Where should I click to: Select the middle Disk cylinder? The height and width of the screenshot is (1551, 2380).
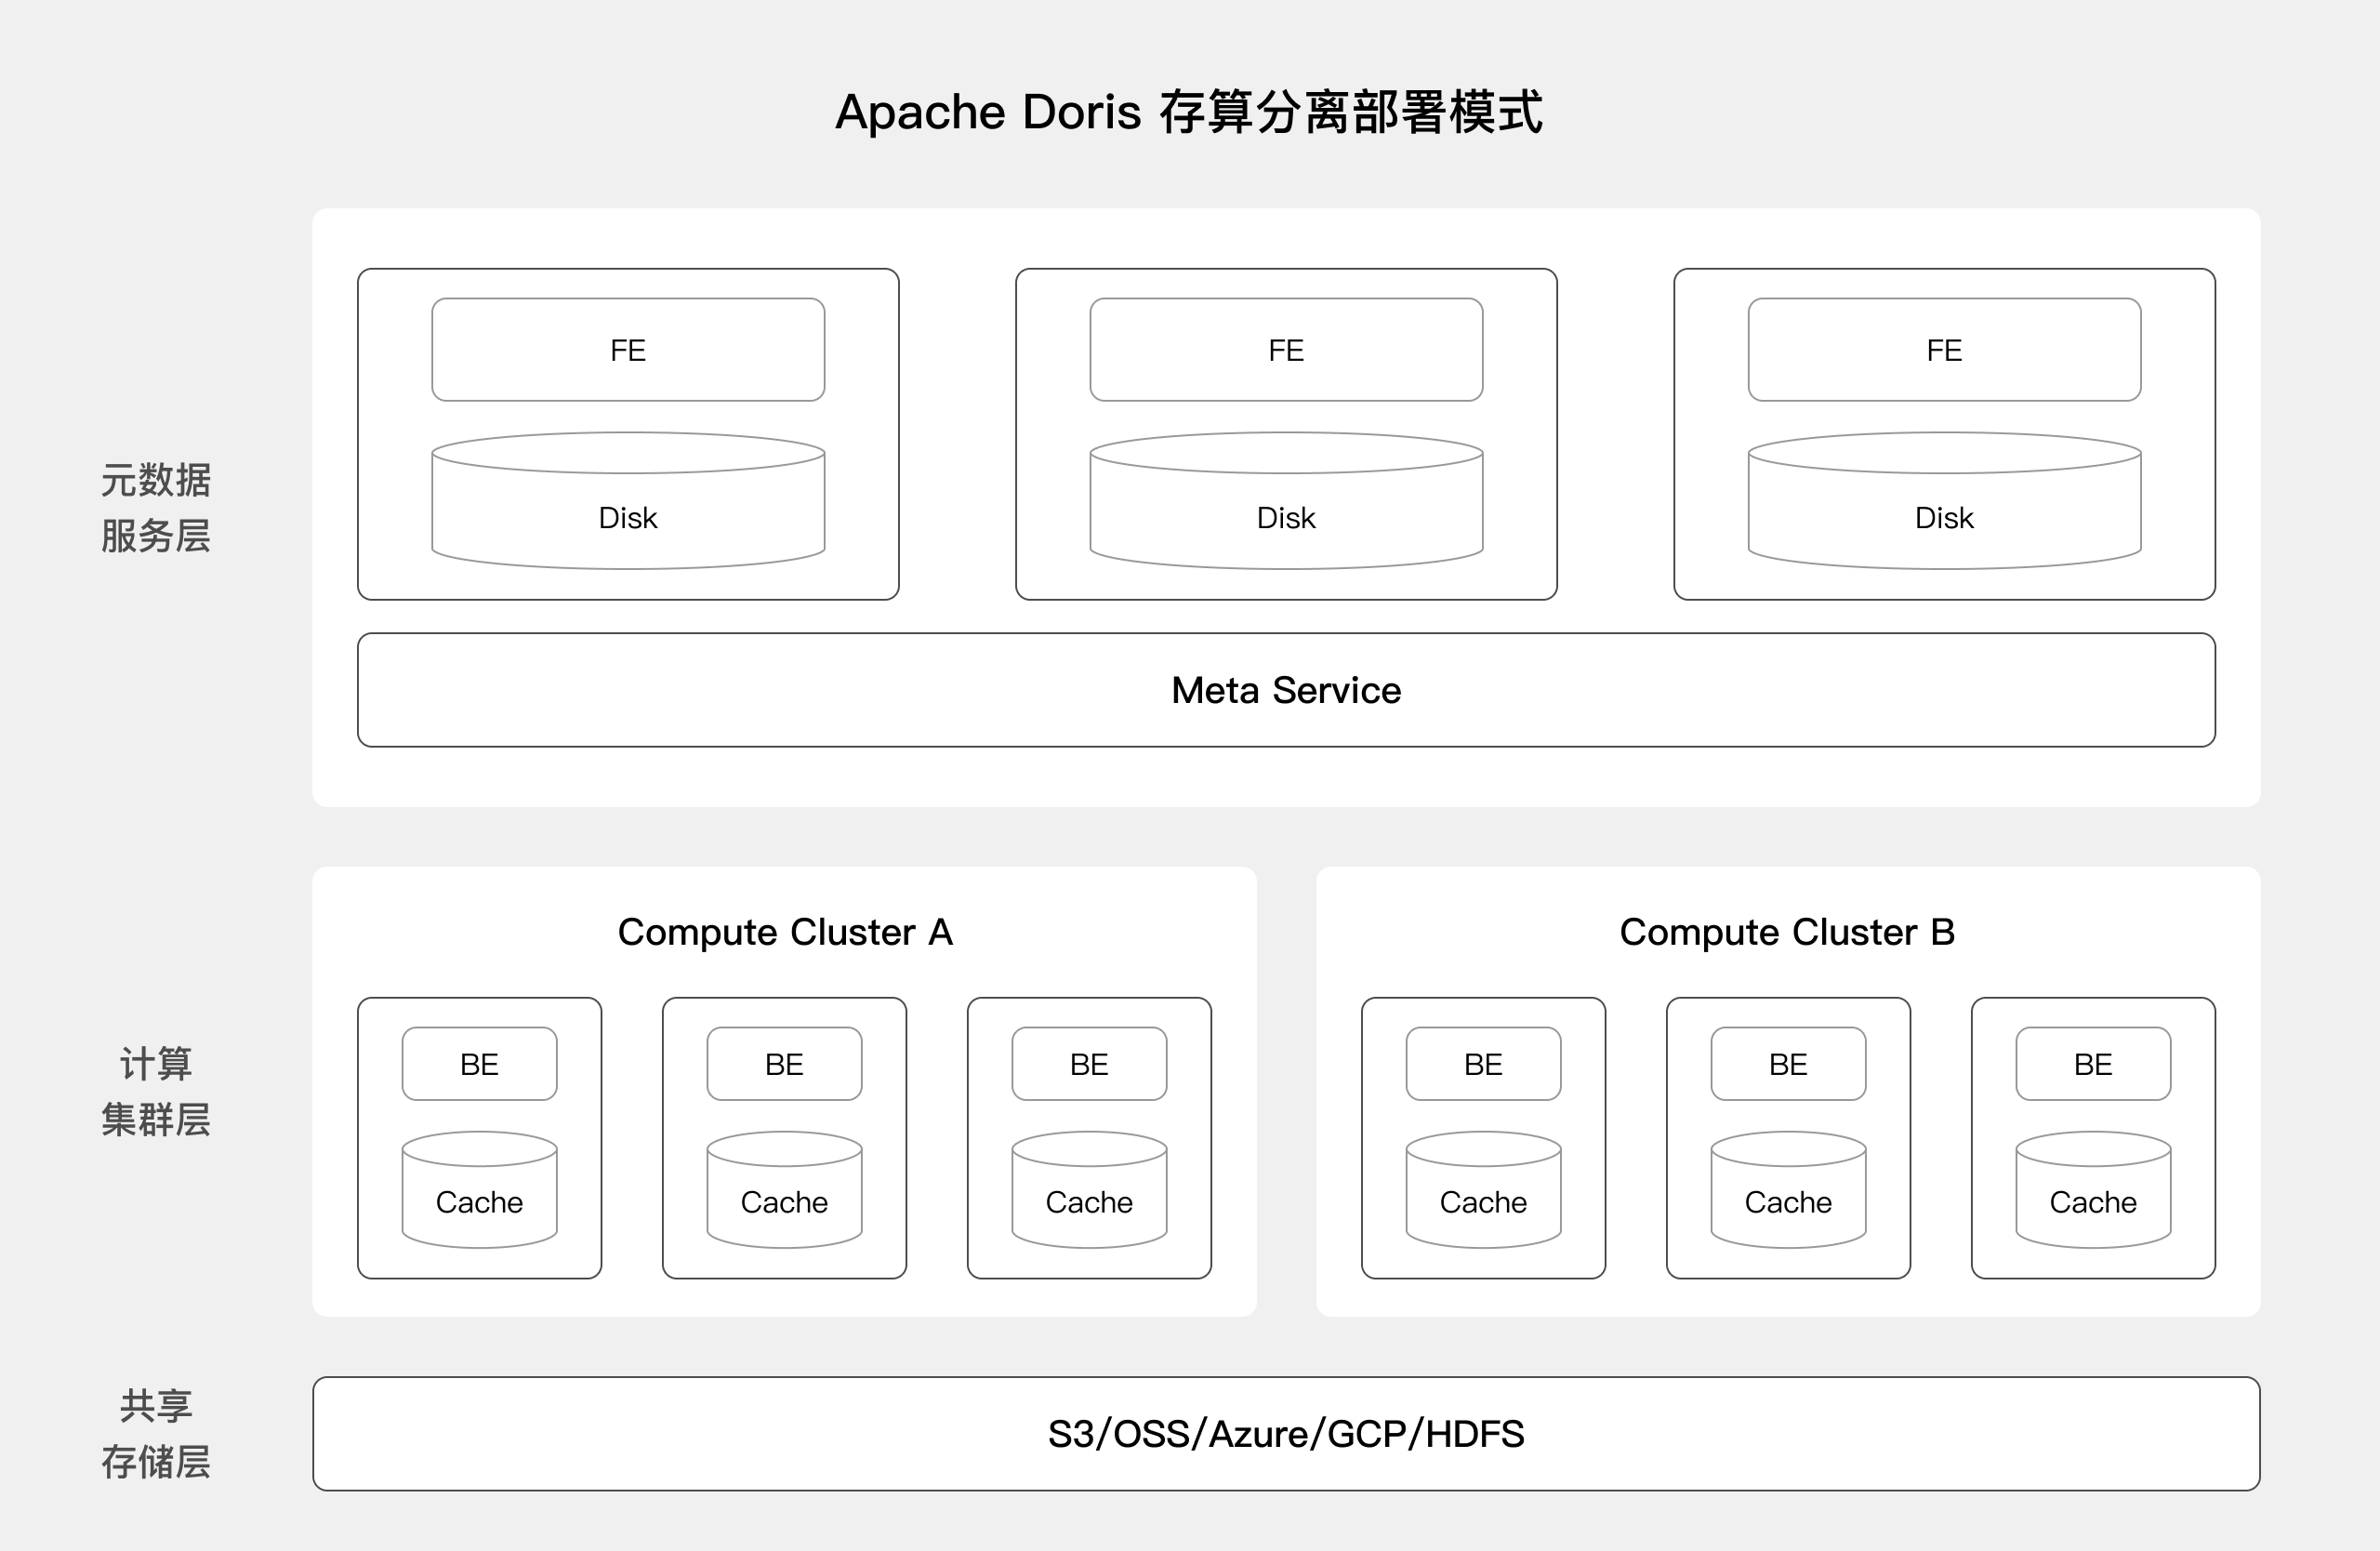click(1286, 501)
